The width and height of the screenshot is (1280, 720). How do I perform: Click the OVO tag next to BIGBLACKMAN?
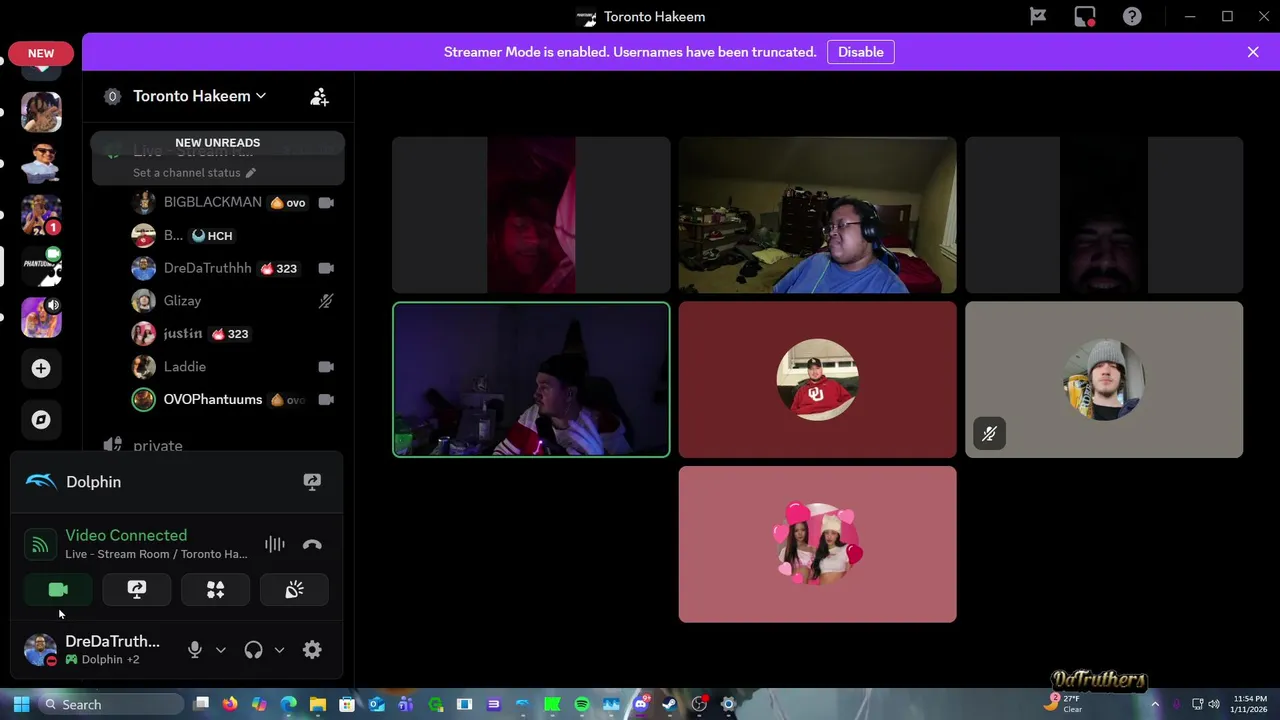coord(288,203)
